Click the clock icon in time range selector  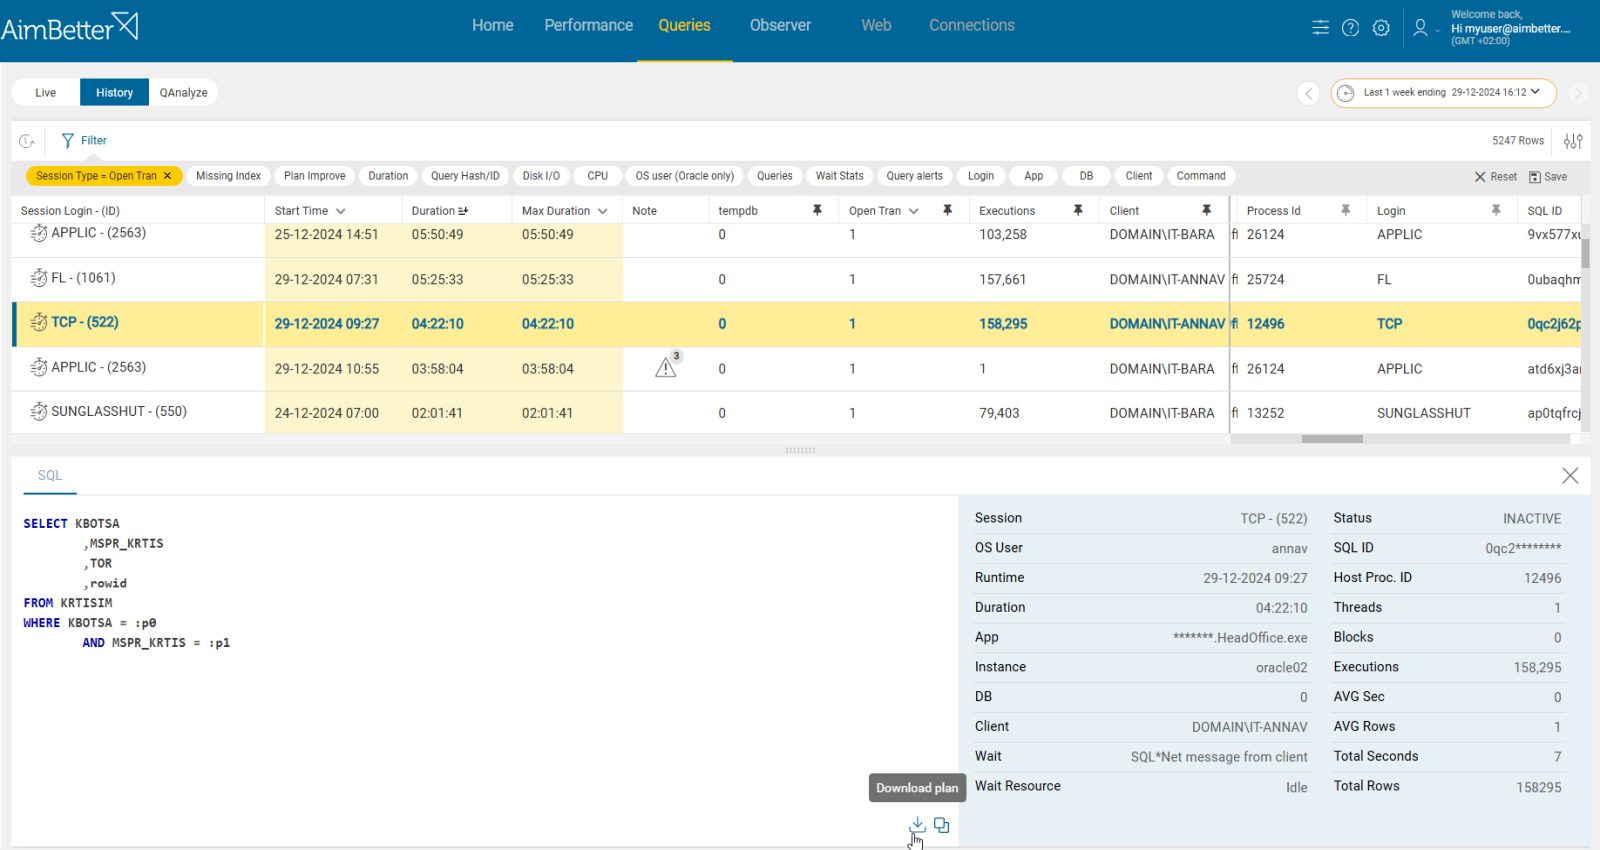click(x=1346, y=93)
